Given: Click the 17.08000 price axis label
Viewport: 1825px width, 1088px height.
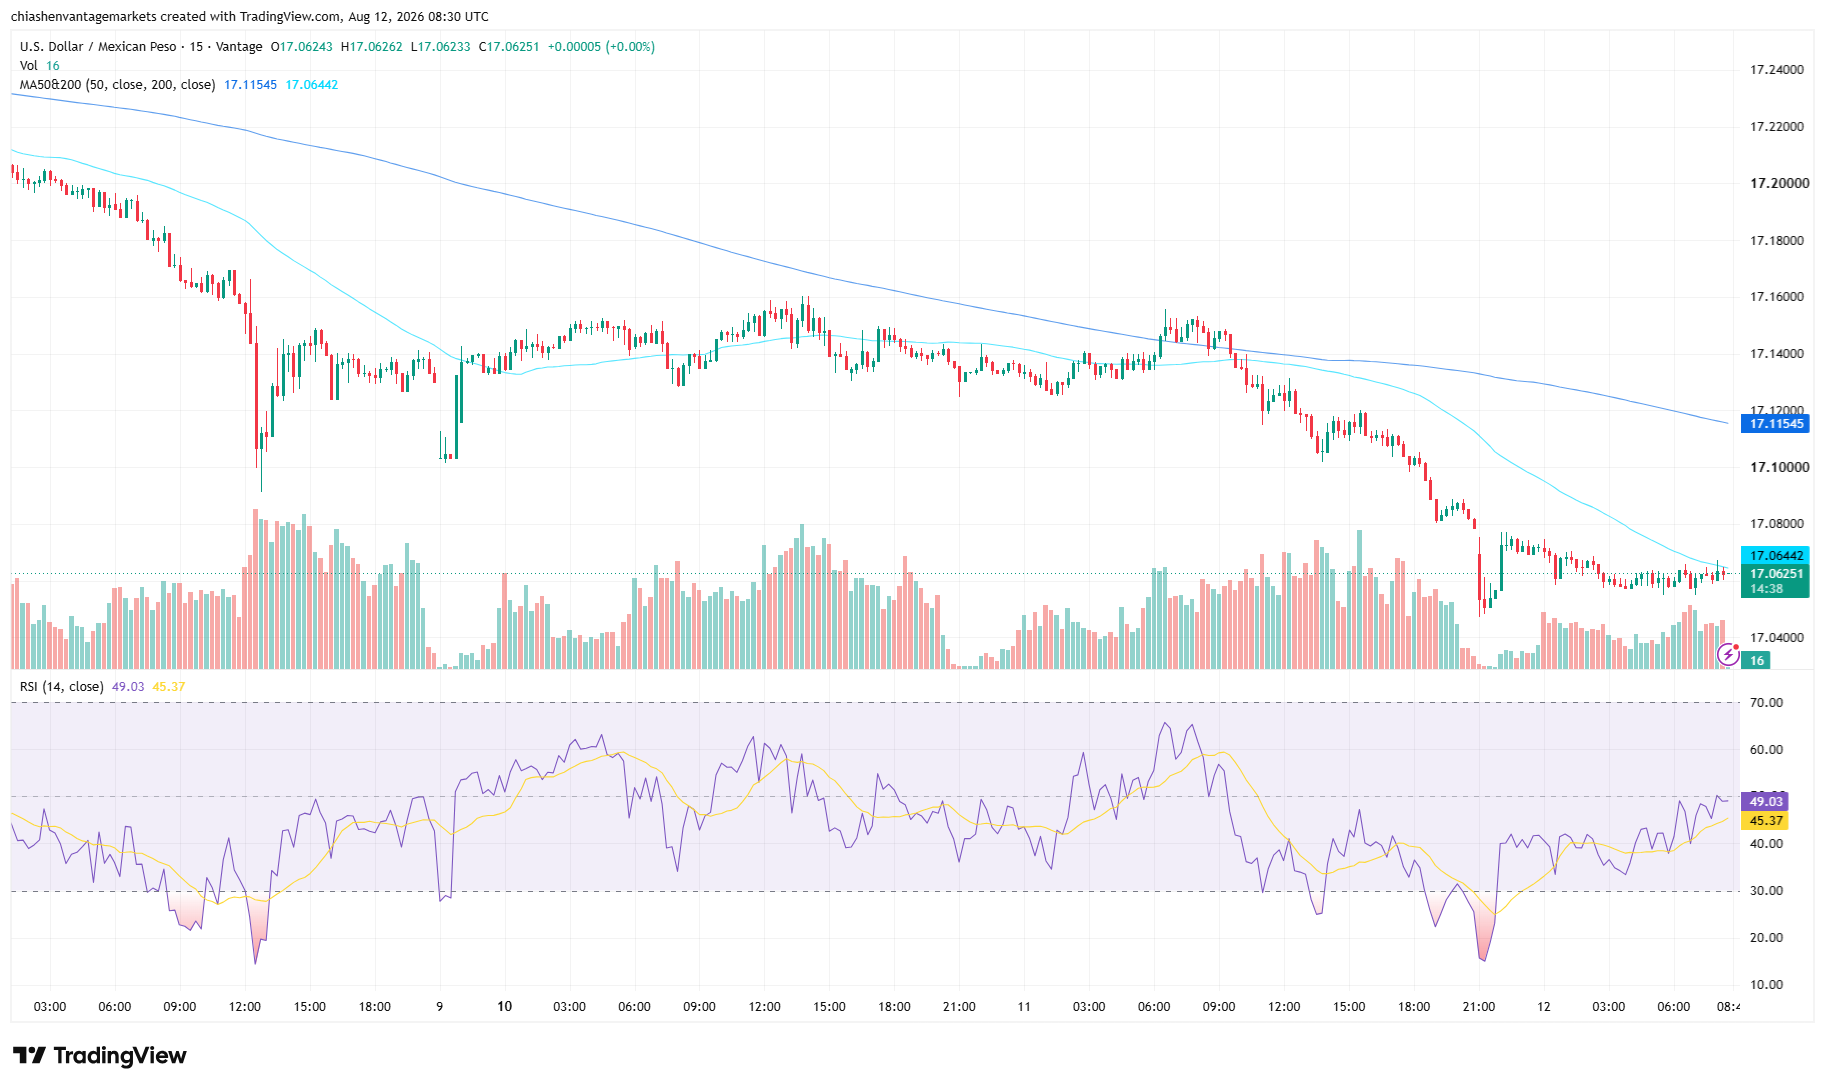Looking at the screenshot, I should pos(1776,524).
